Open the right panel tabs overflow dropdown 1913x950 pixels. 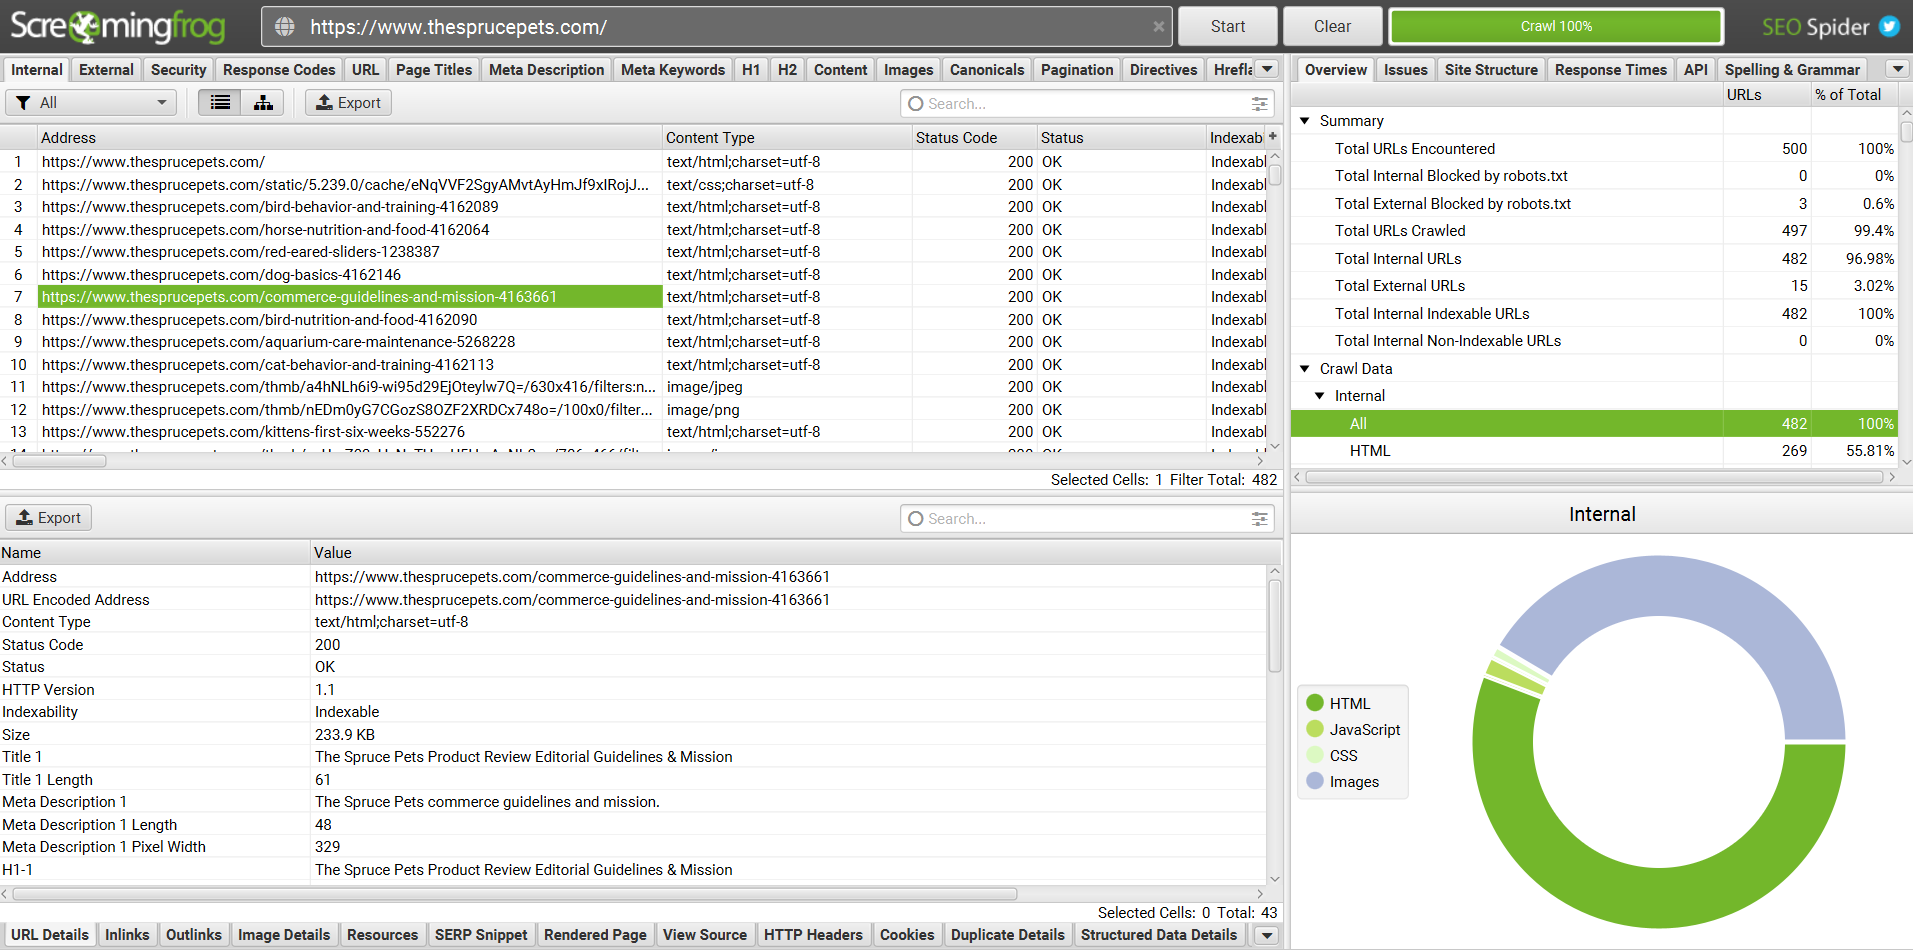(x=1897, y=69)
